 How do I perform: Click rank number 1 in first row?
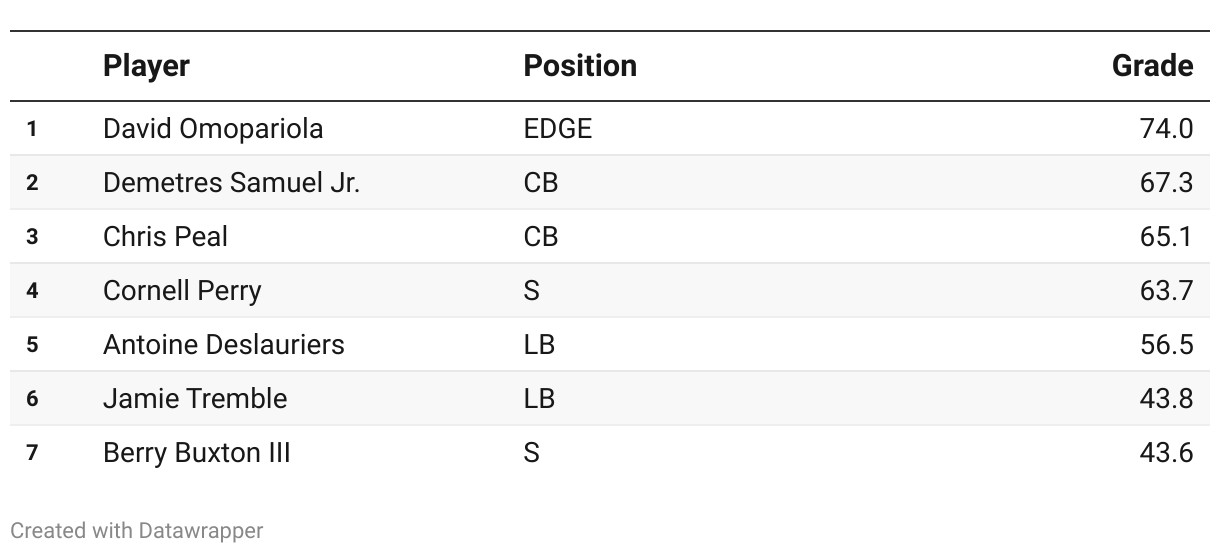(32, 129)
